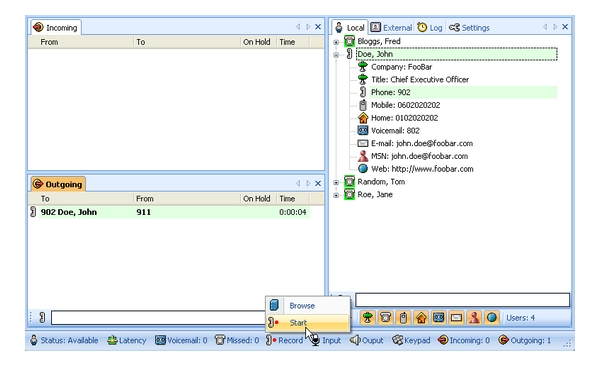Click call time 0:00:04 cell
600x367 pixels.
point(293,212)
